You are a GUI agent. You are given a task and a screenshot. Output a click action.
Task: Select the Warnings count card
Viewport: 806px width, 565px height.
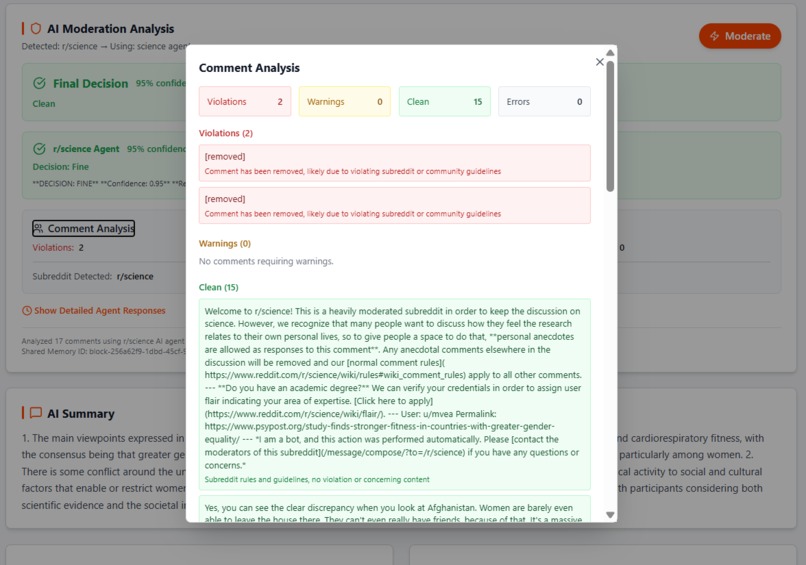344,101
